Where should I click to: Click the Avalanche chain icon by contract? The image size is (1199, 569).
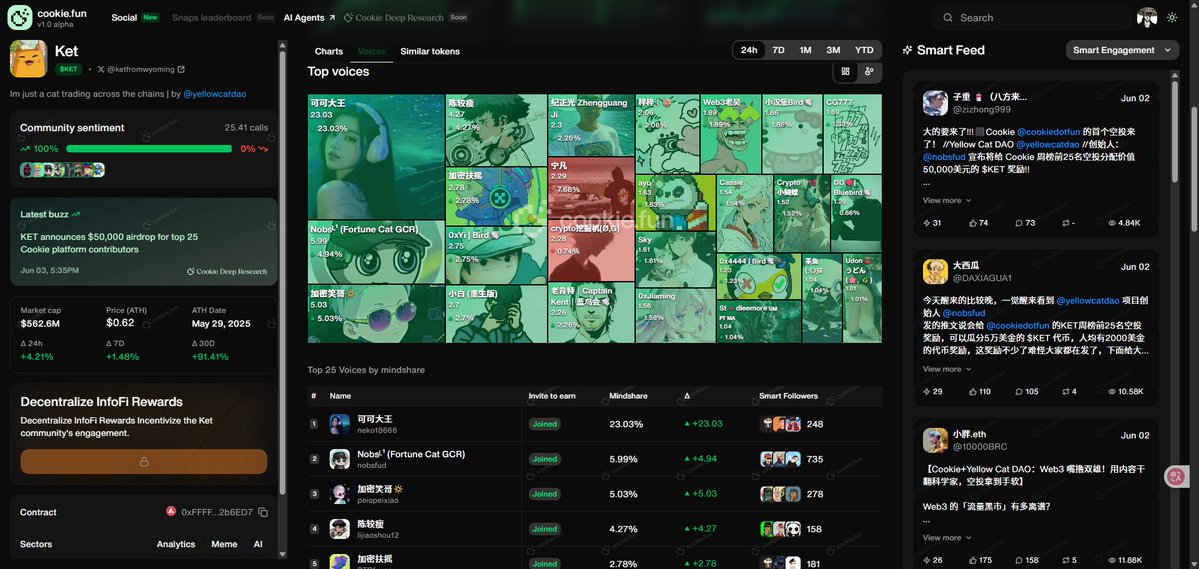(x=171, y=512)
